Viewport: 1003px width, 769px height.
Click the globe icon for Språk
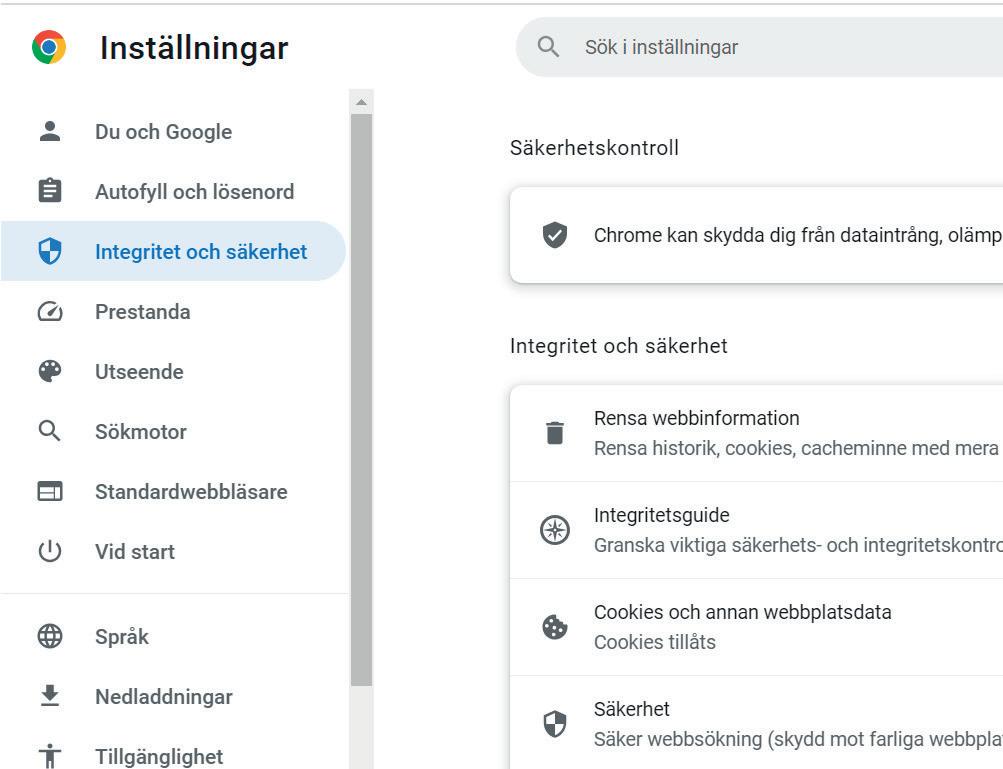click(50, 637)
